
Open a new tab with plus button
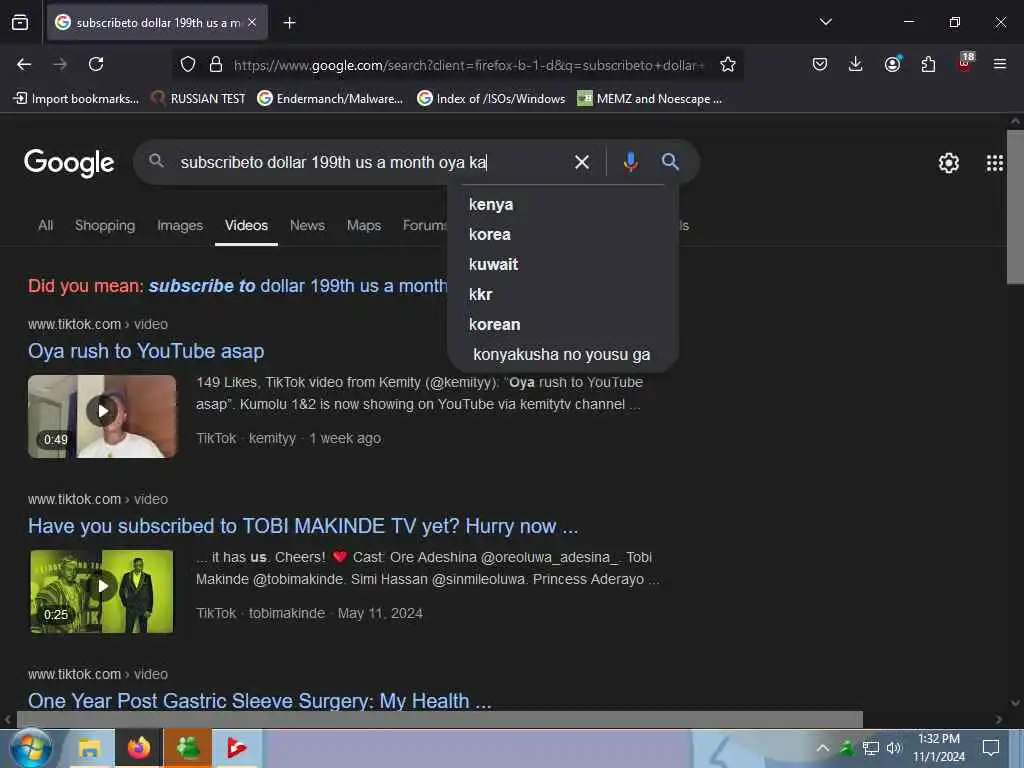pyautogui.click(x=289, y=23)
